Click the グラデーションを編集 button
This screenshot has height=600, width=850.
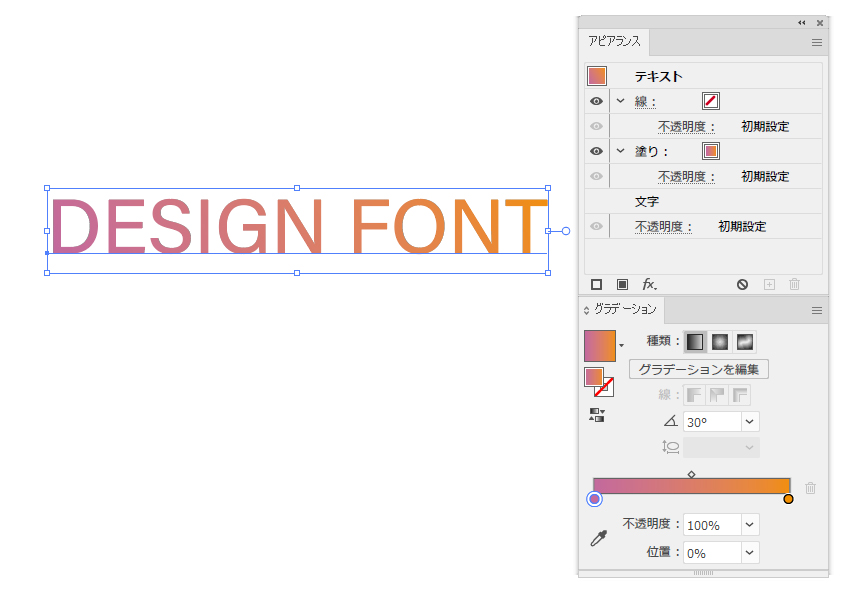(698, 369)
